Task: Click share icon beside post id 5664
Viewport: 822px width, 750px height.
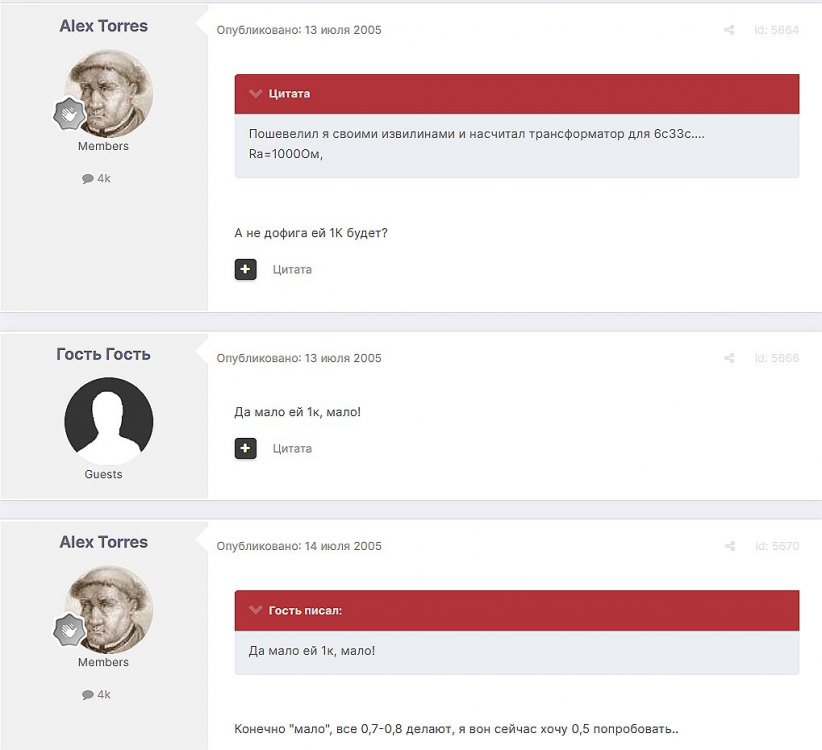Action: click(729, 30)
